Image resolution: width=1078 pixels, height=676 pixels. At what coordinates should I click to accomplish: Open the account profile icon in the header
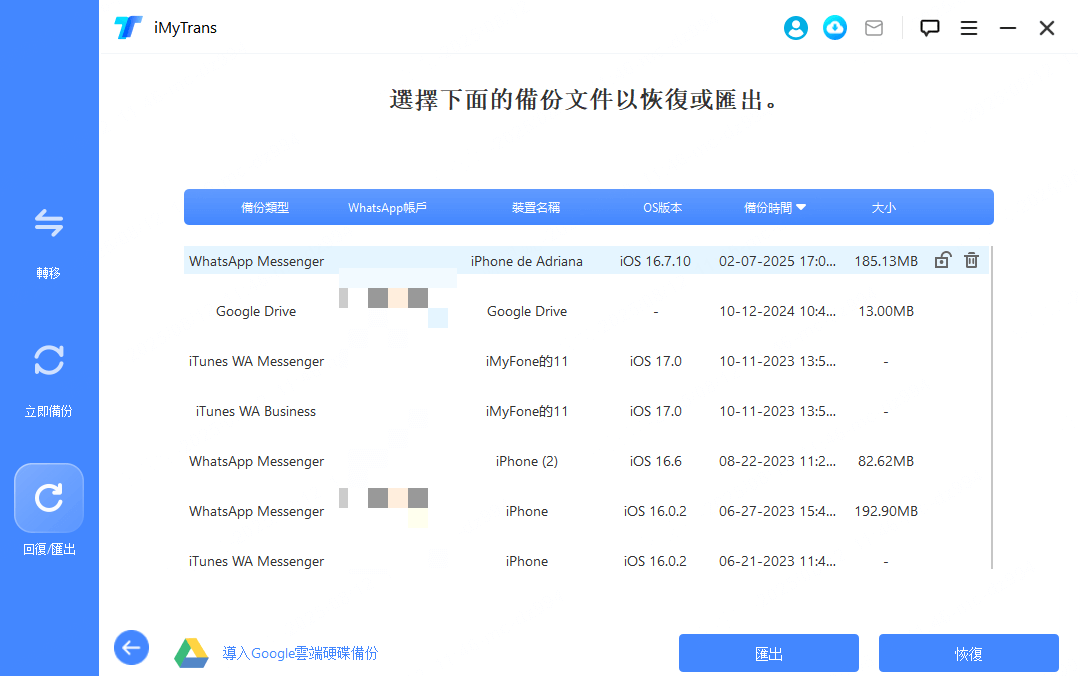pos(795,27)
